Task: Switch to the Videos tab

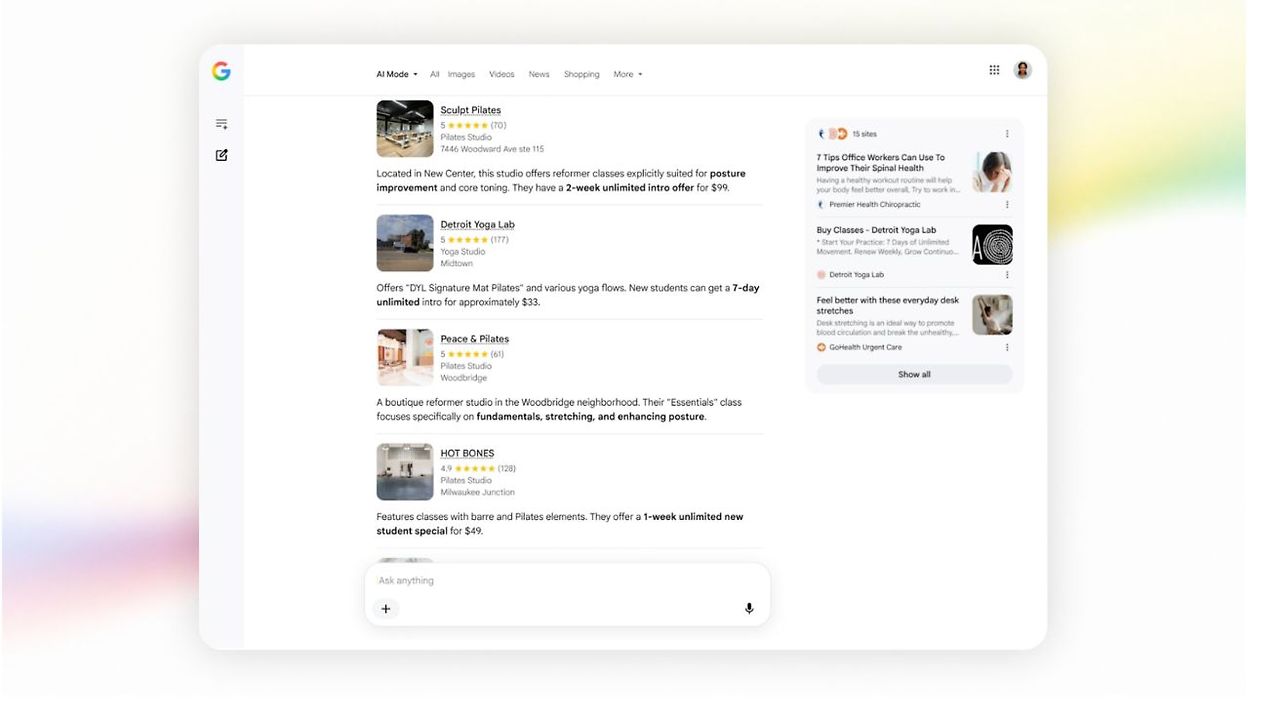Action: point(501,74)
